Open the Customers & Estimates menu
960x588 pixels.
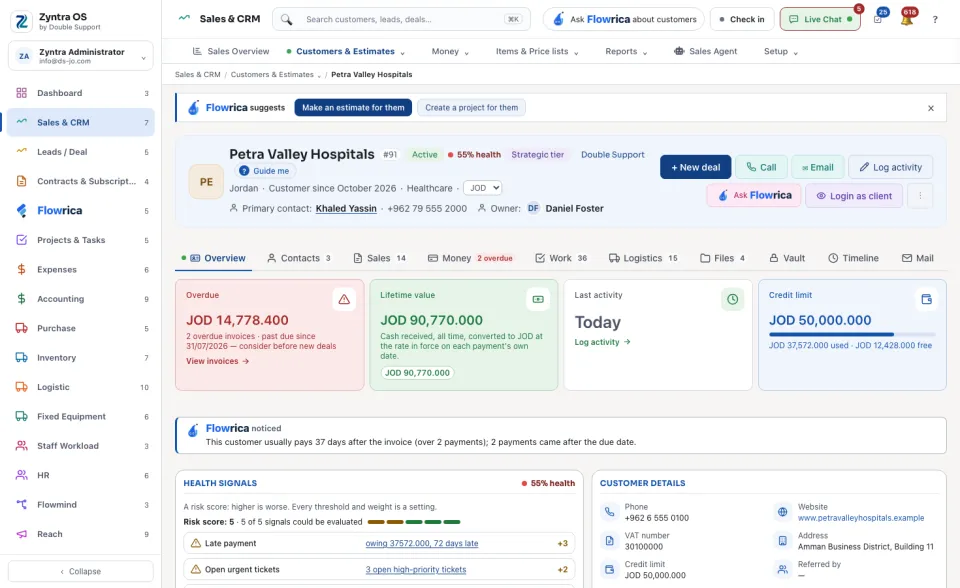click(346, 51)
